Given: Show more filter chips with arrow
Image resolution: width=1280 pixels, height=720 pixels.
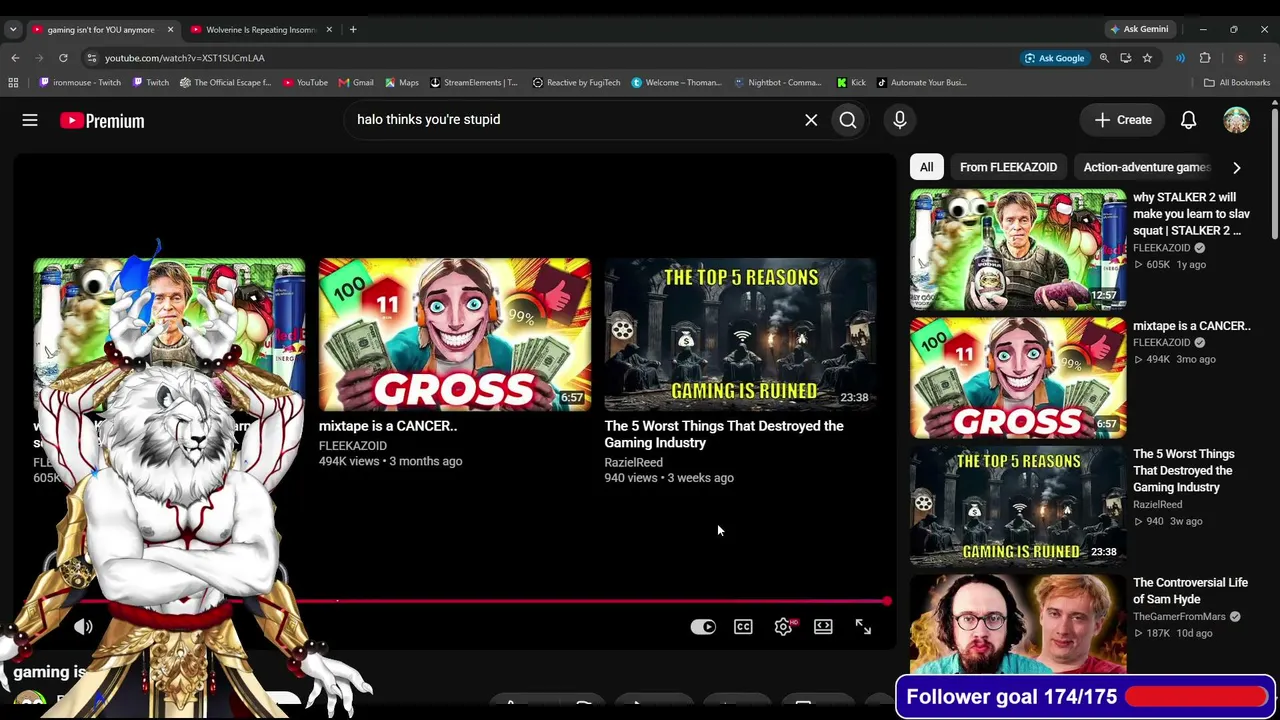Looking at the screenshot, I should (1237, 167).
